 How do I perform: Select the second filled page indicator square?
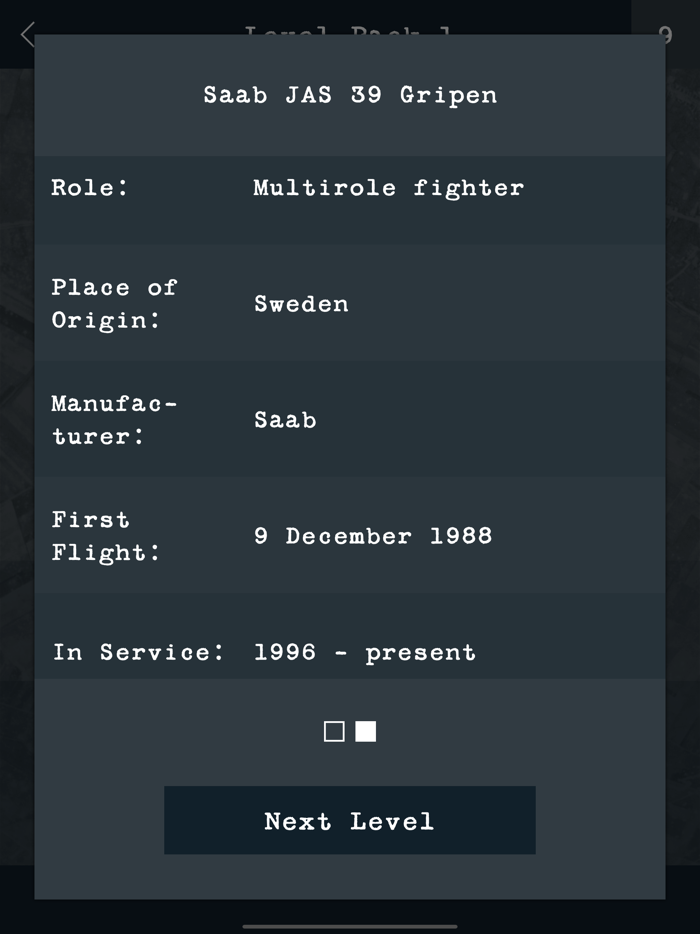(366, 731)
